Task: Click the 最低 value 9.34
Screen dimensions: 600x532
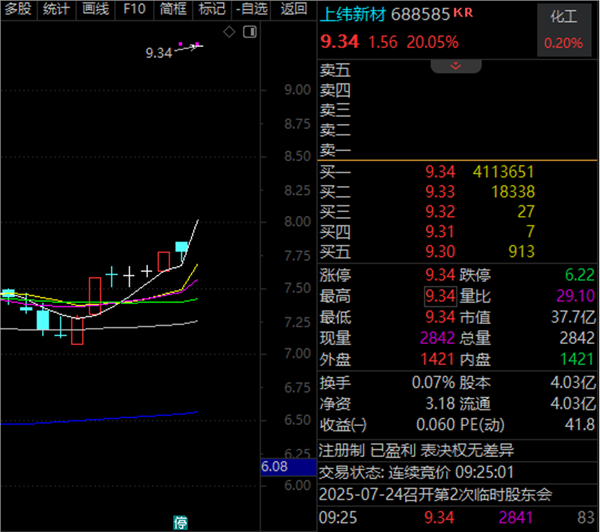Action: [x=440, y=317]
